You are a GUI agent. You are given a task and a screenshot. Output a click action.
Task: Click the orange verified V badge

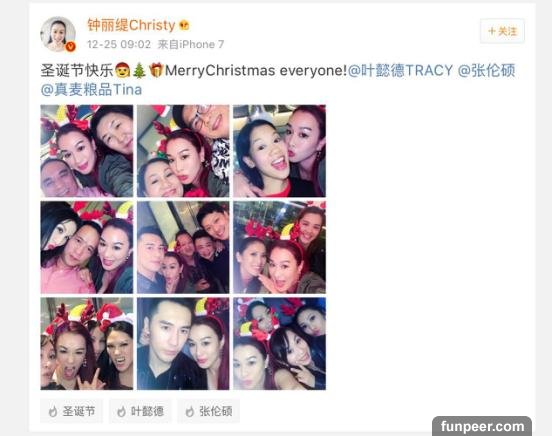[x=71, y=46]
